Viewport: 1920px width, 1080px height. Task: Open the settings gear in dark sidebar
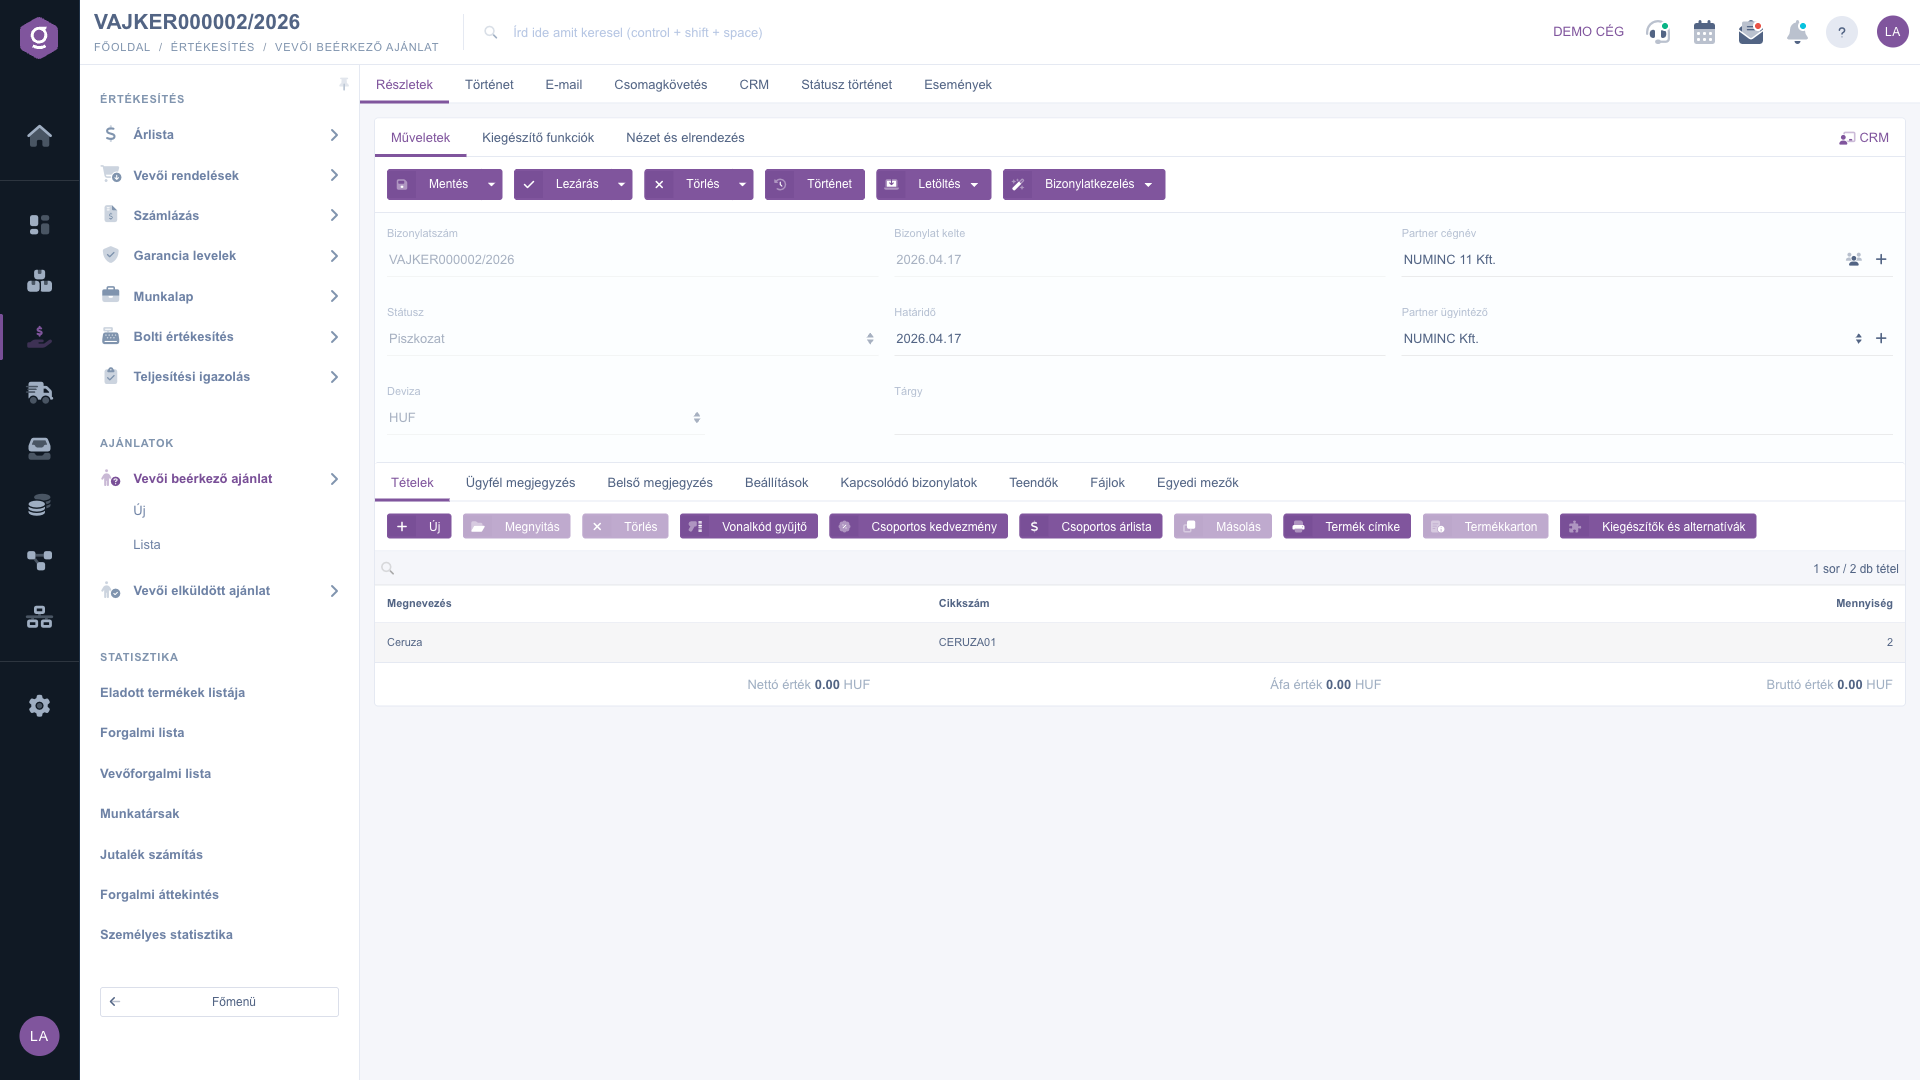(39, 706)
